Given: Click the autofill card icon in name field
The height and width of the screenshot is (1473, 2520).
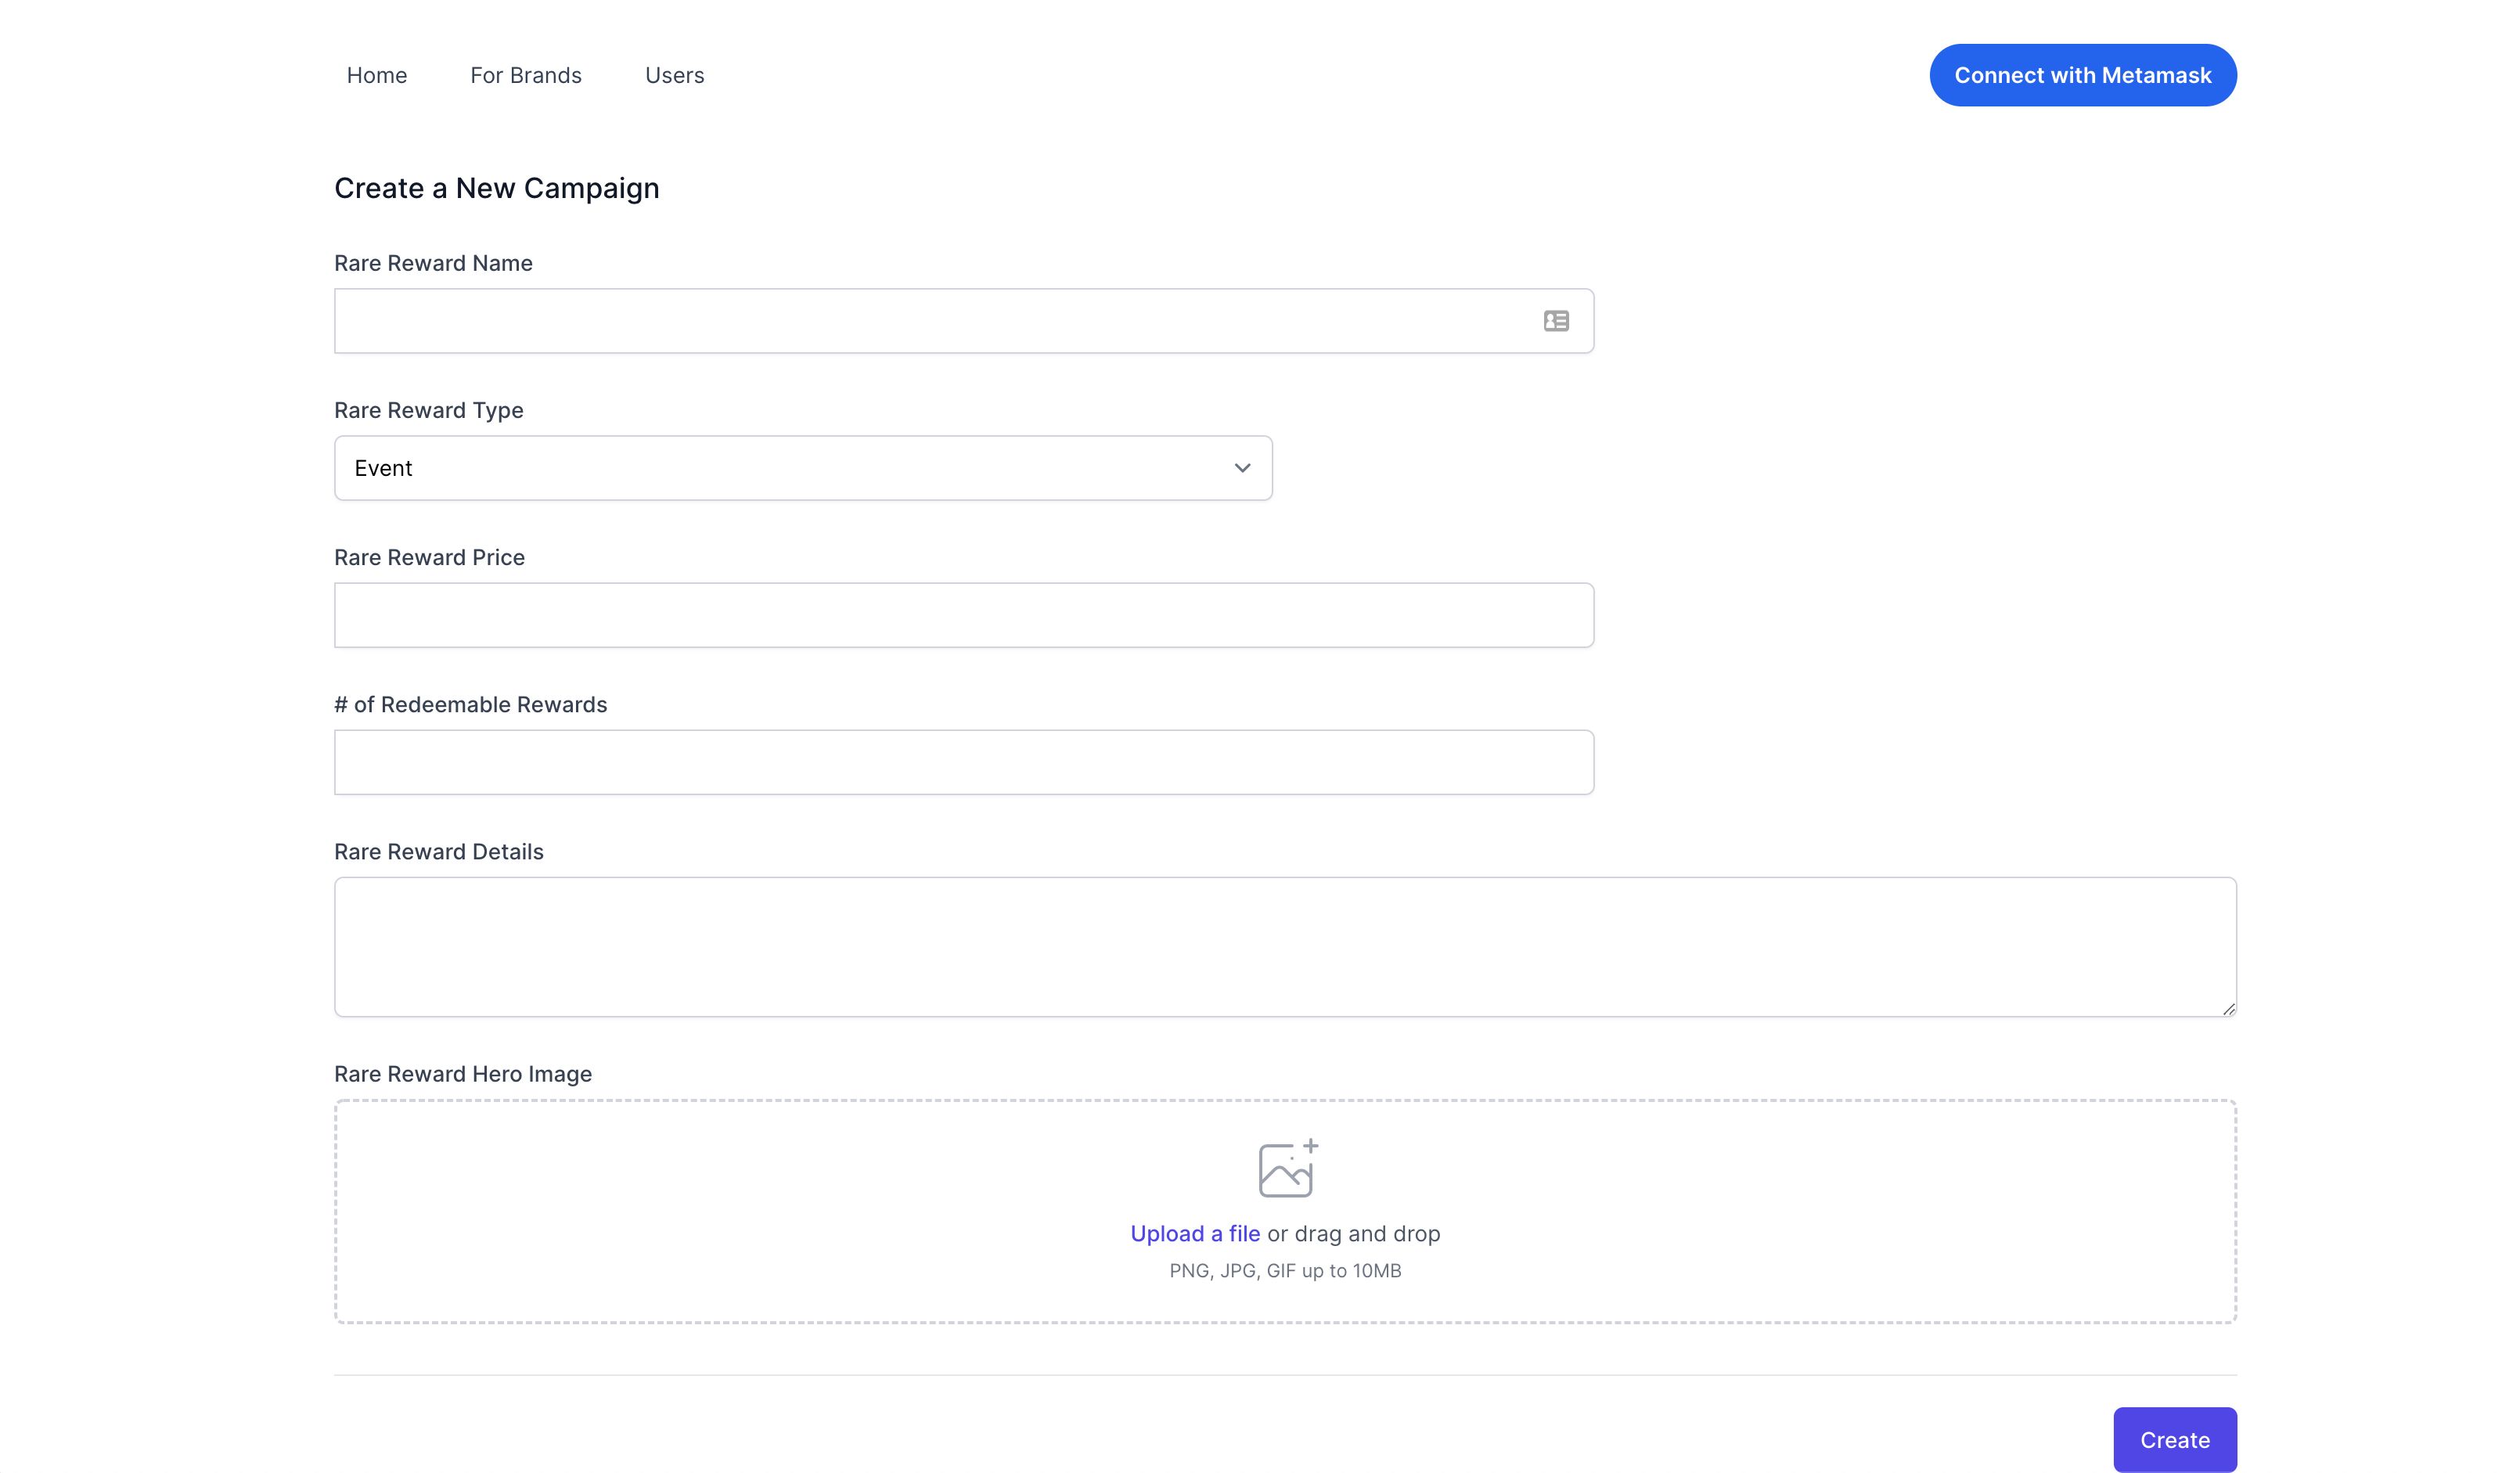Looking at the screenshot, I should [x=1556, y=321].
